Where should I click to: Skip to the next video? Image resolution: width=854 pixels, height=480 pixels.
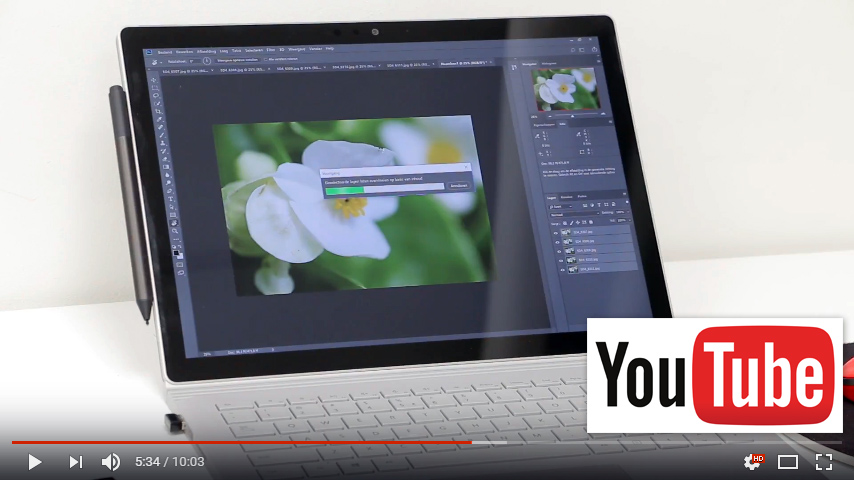pyautogui.click(x=75, y=462)
